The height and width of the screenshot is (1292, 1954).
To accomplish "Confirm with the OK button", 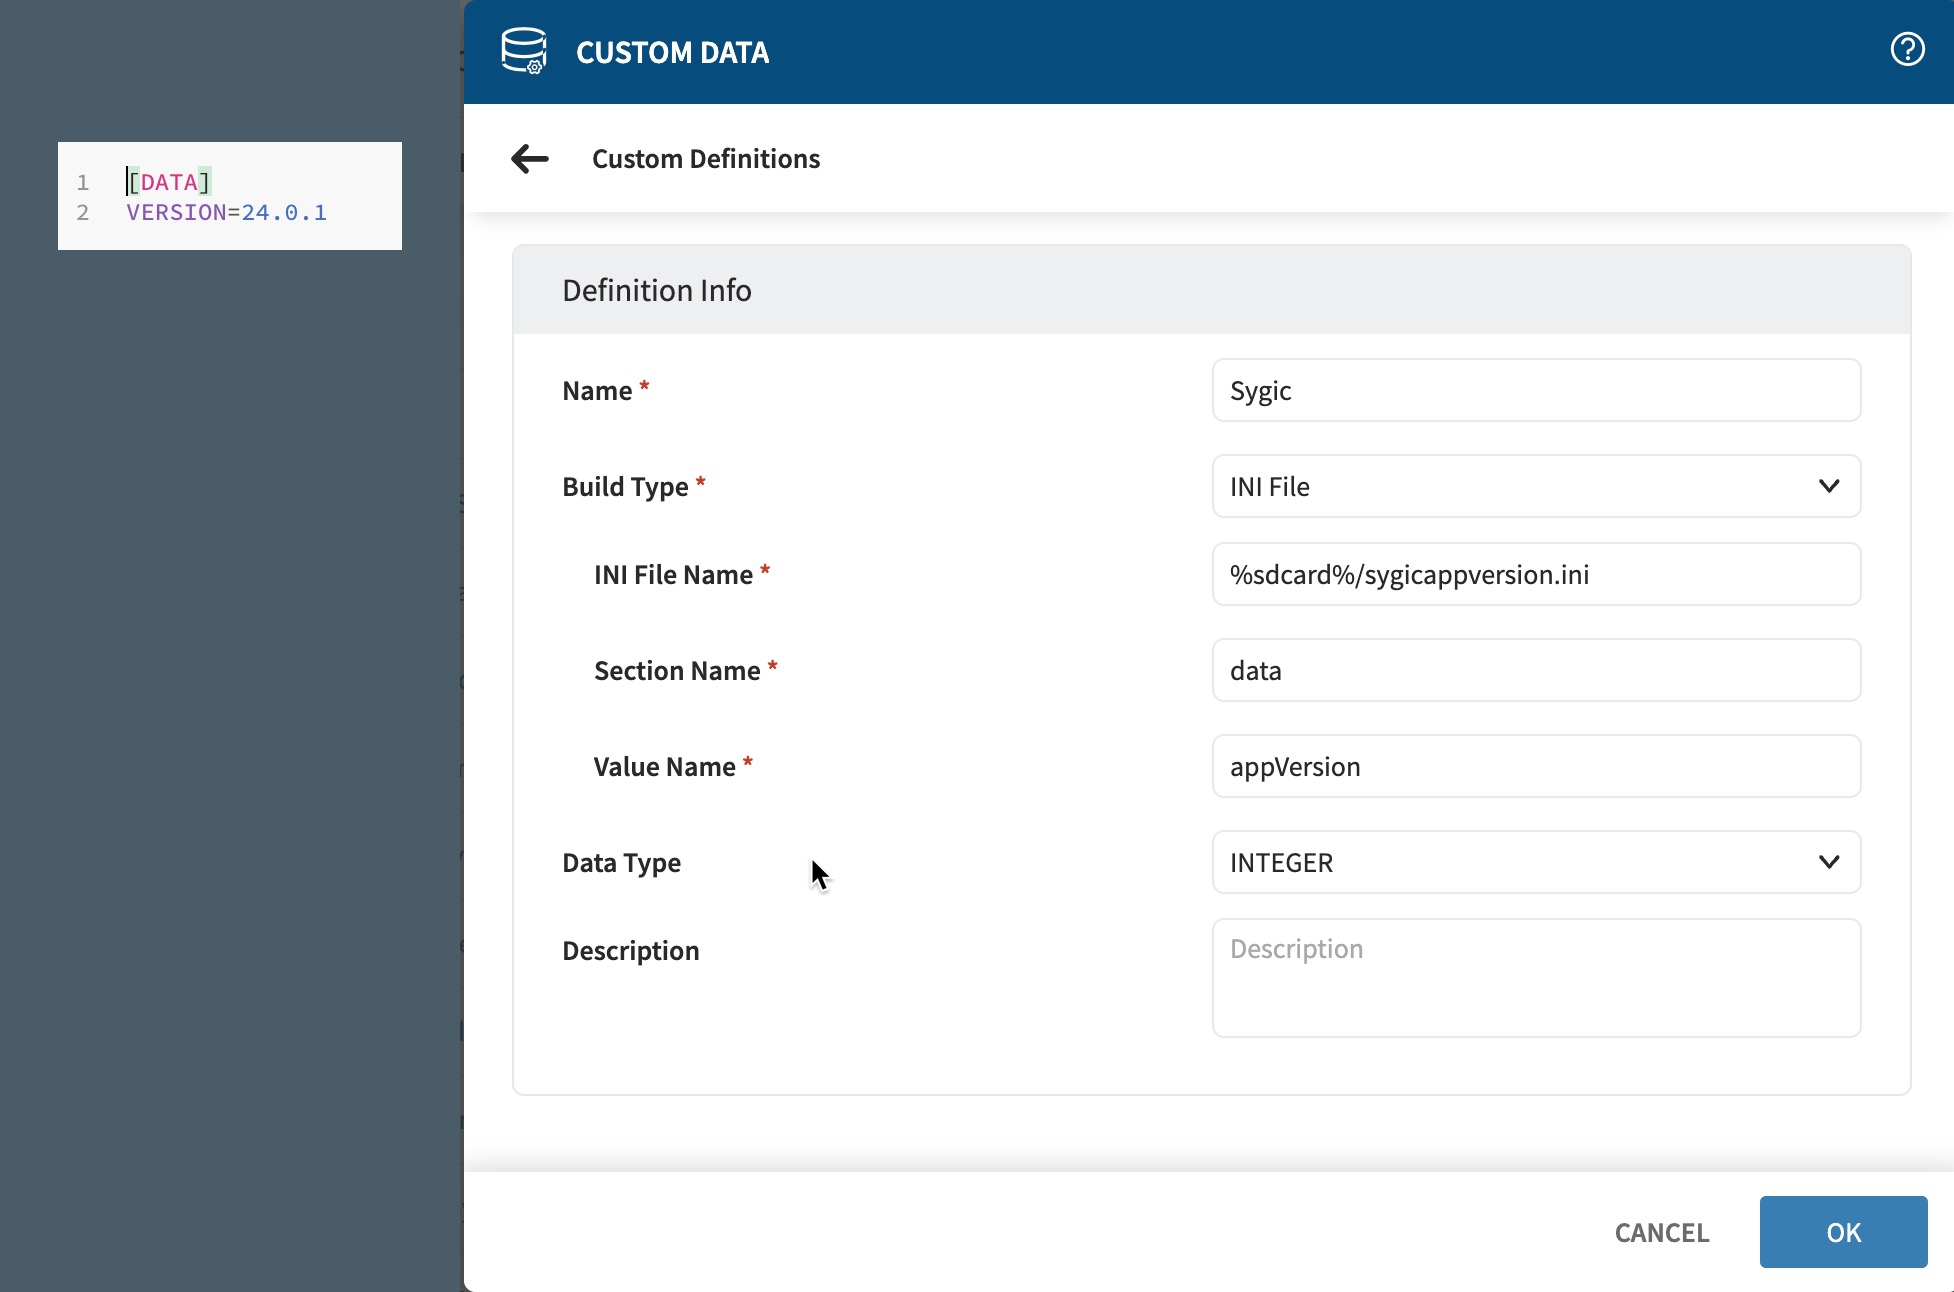I will pos(1842,1232).
